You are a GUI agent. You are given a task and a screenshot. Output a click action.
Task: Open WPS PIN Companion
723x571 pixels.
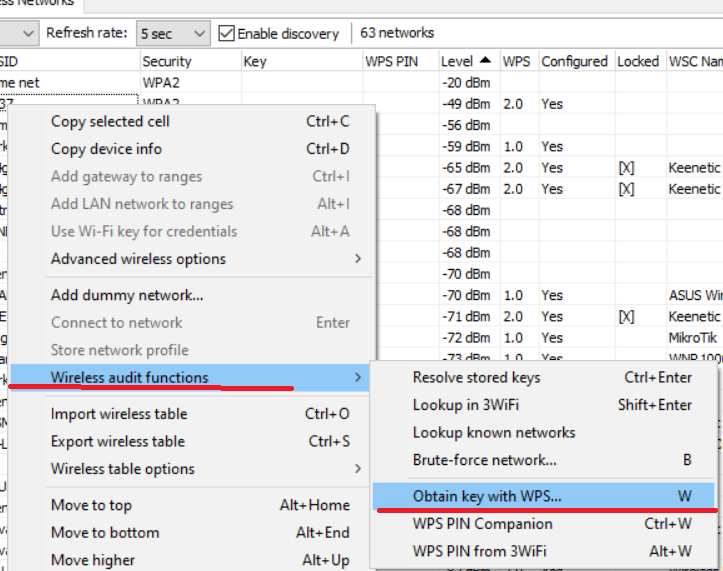point(482,524)
